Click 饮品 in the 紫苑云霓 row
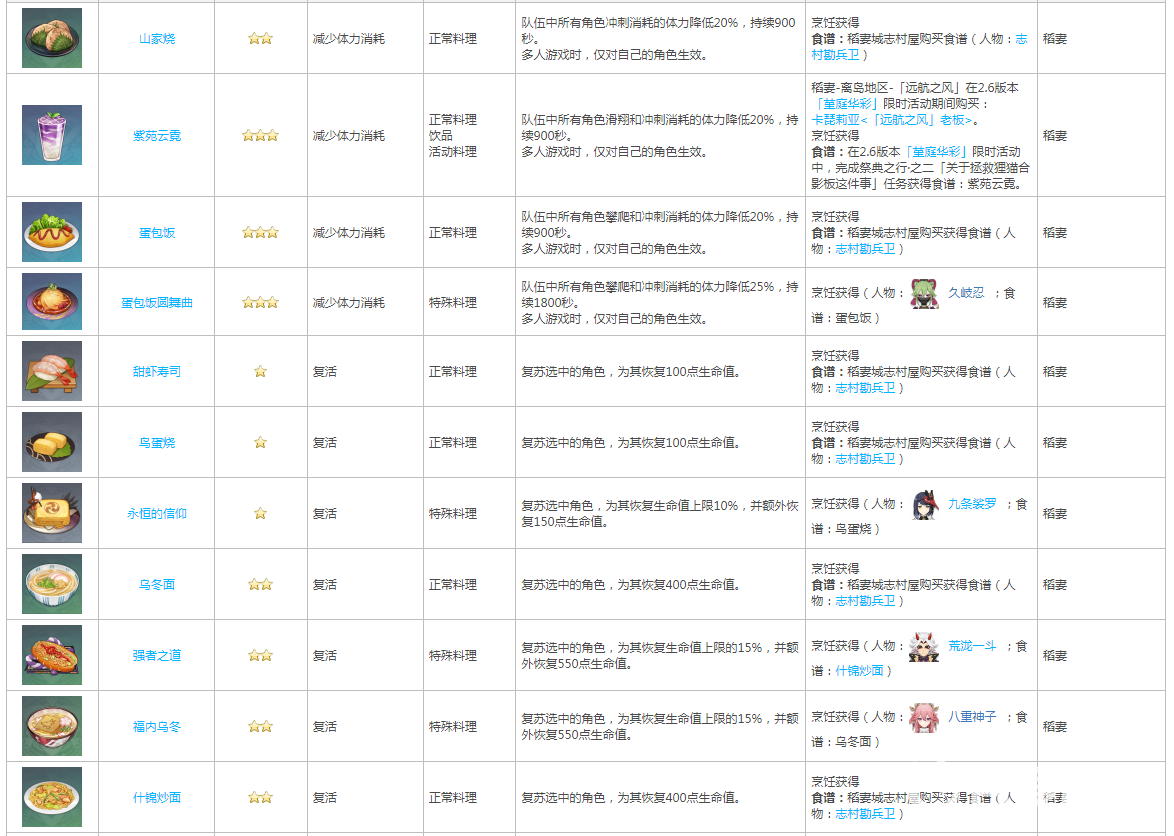1174x836 pixels. (441, 136)
